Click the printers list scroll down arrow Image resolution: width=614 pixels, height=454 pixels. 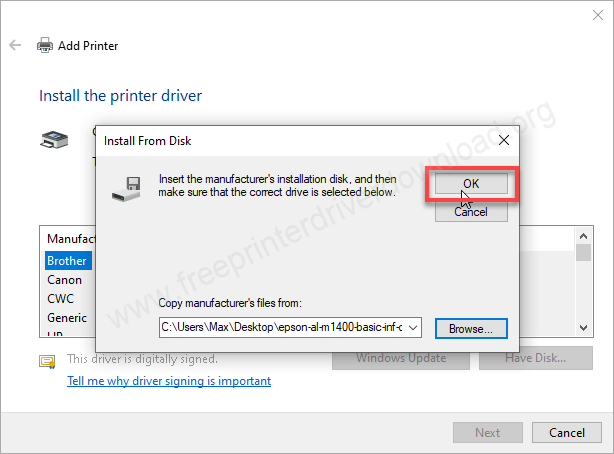tap(583, 327)
